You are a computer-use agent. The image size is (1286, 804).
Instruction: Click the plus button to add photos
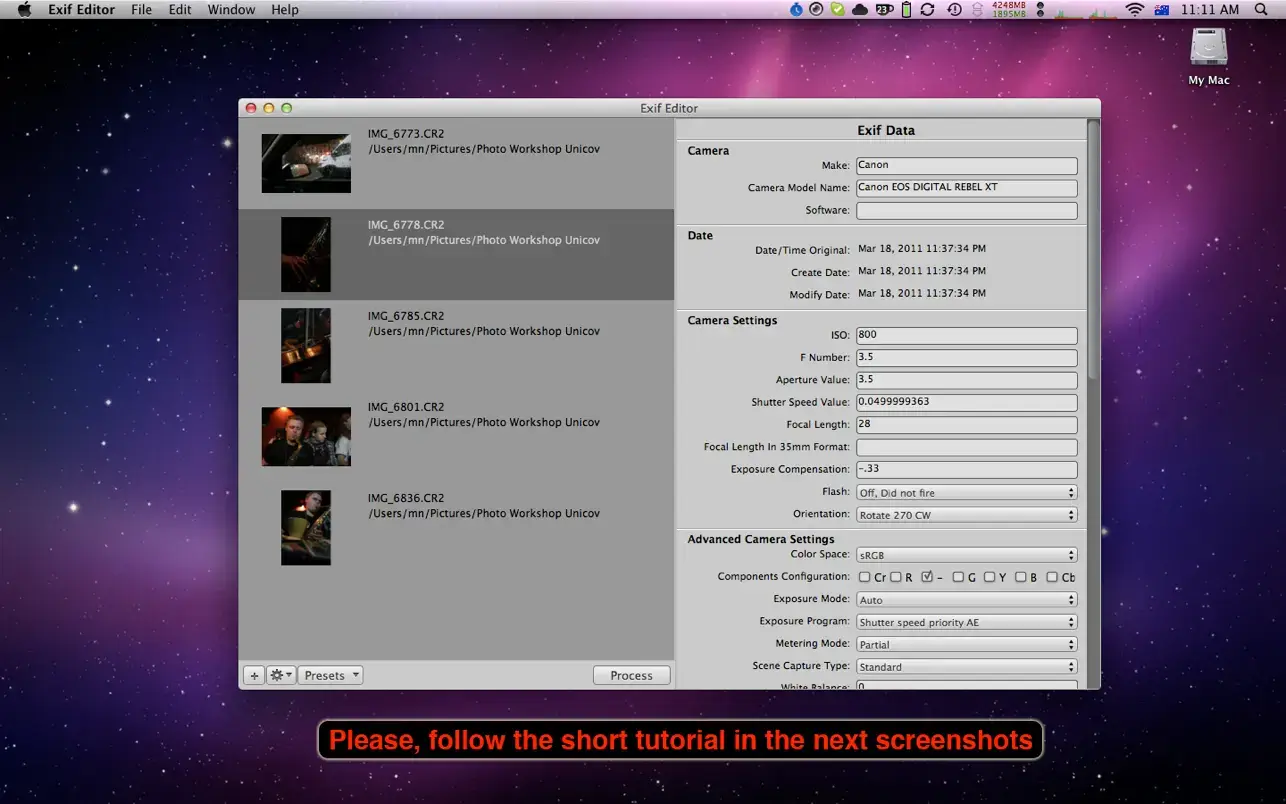254,676
